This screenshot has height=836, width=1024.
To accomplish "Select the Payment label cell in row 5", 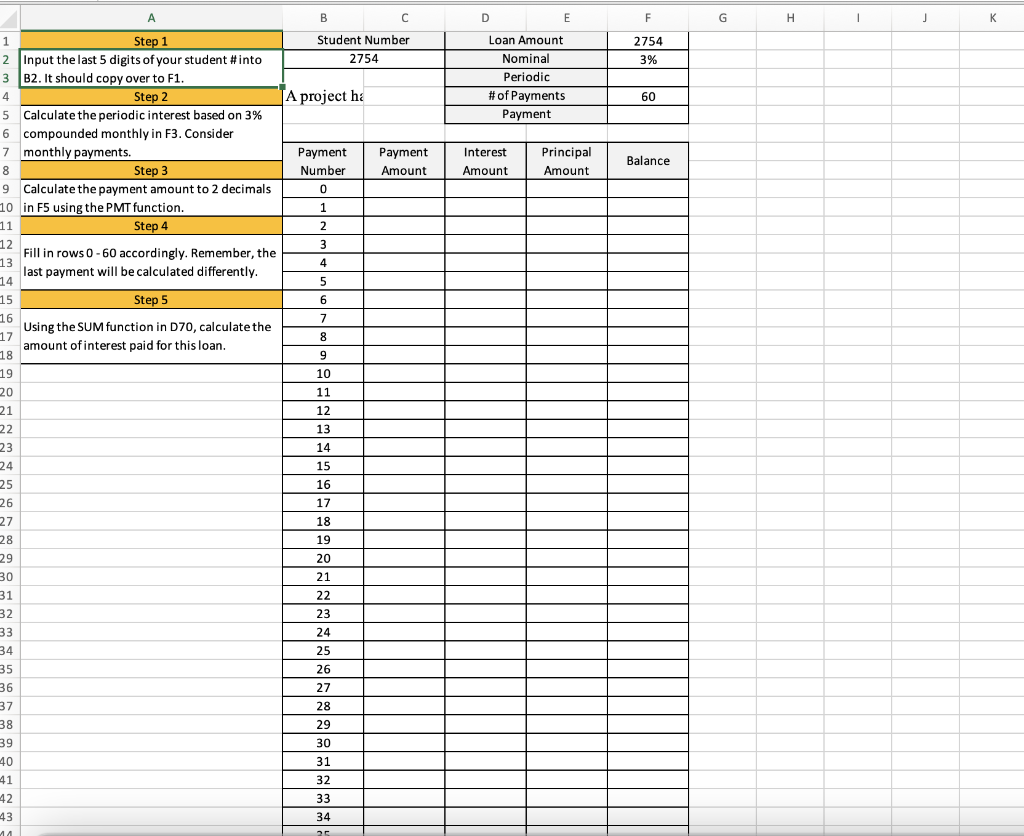I will [x=526, y=114].
